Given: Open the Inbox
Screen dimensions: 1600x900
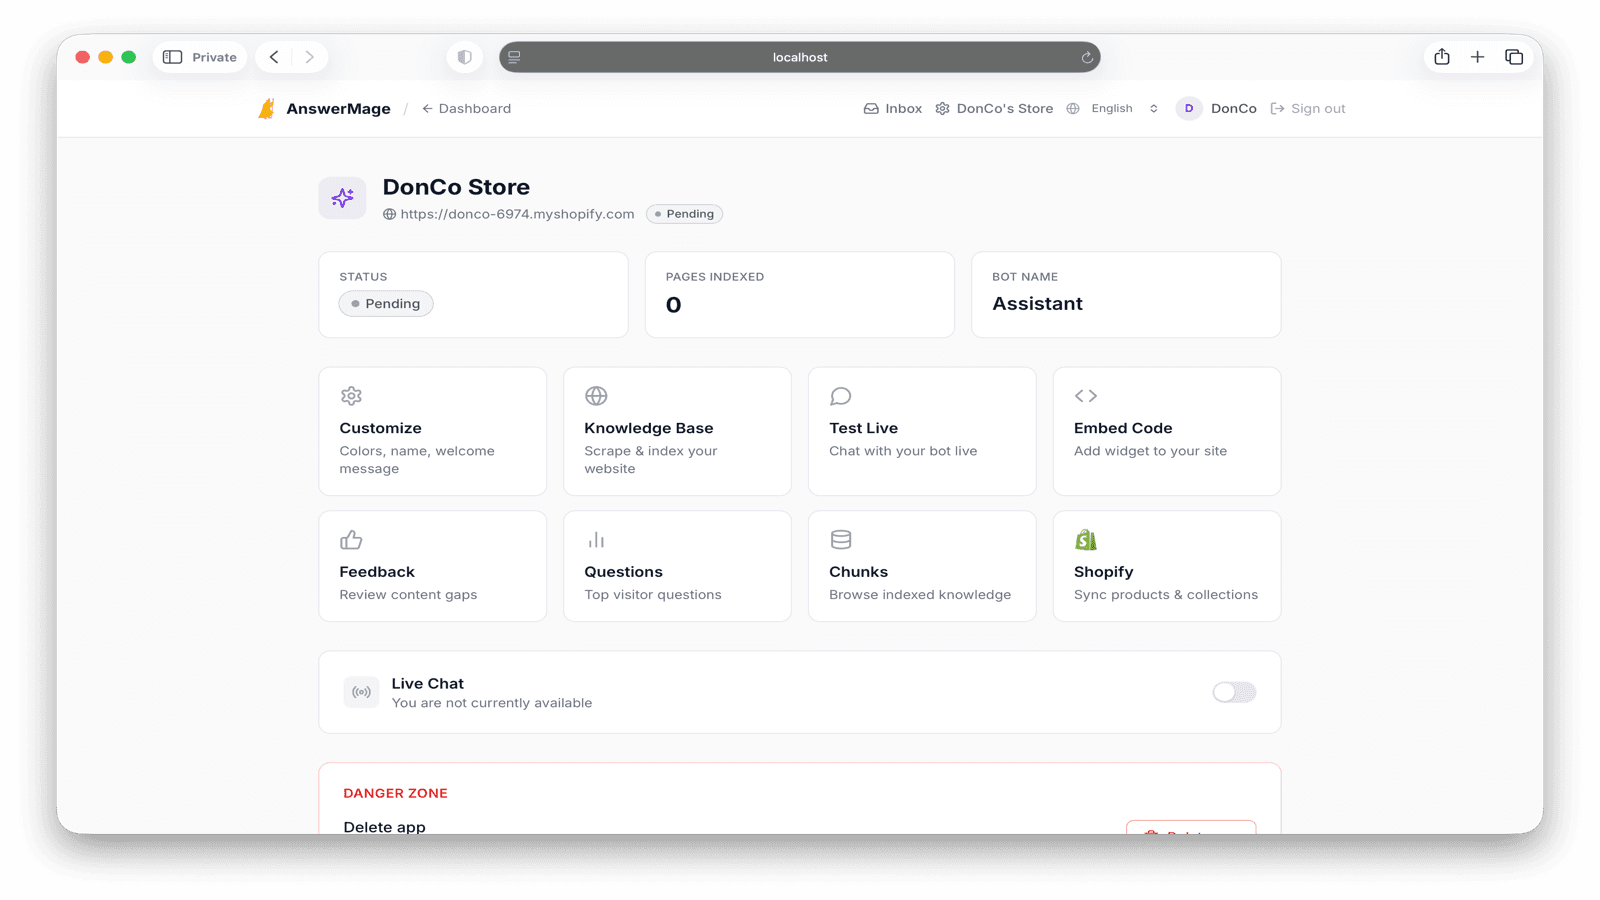Looking at the screenshot, I should pos(893,109).
